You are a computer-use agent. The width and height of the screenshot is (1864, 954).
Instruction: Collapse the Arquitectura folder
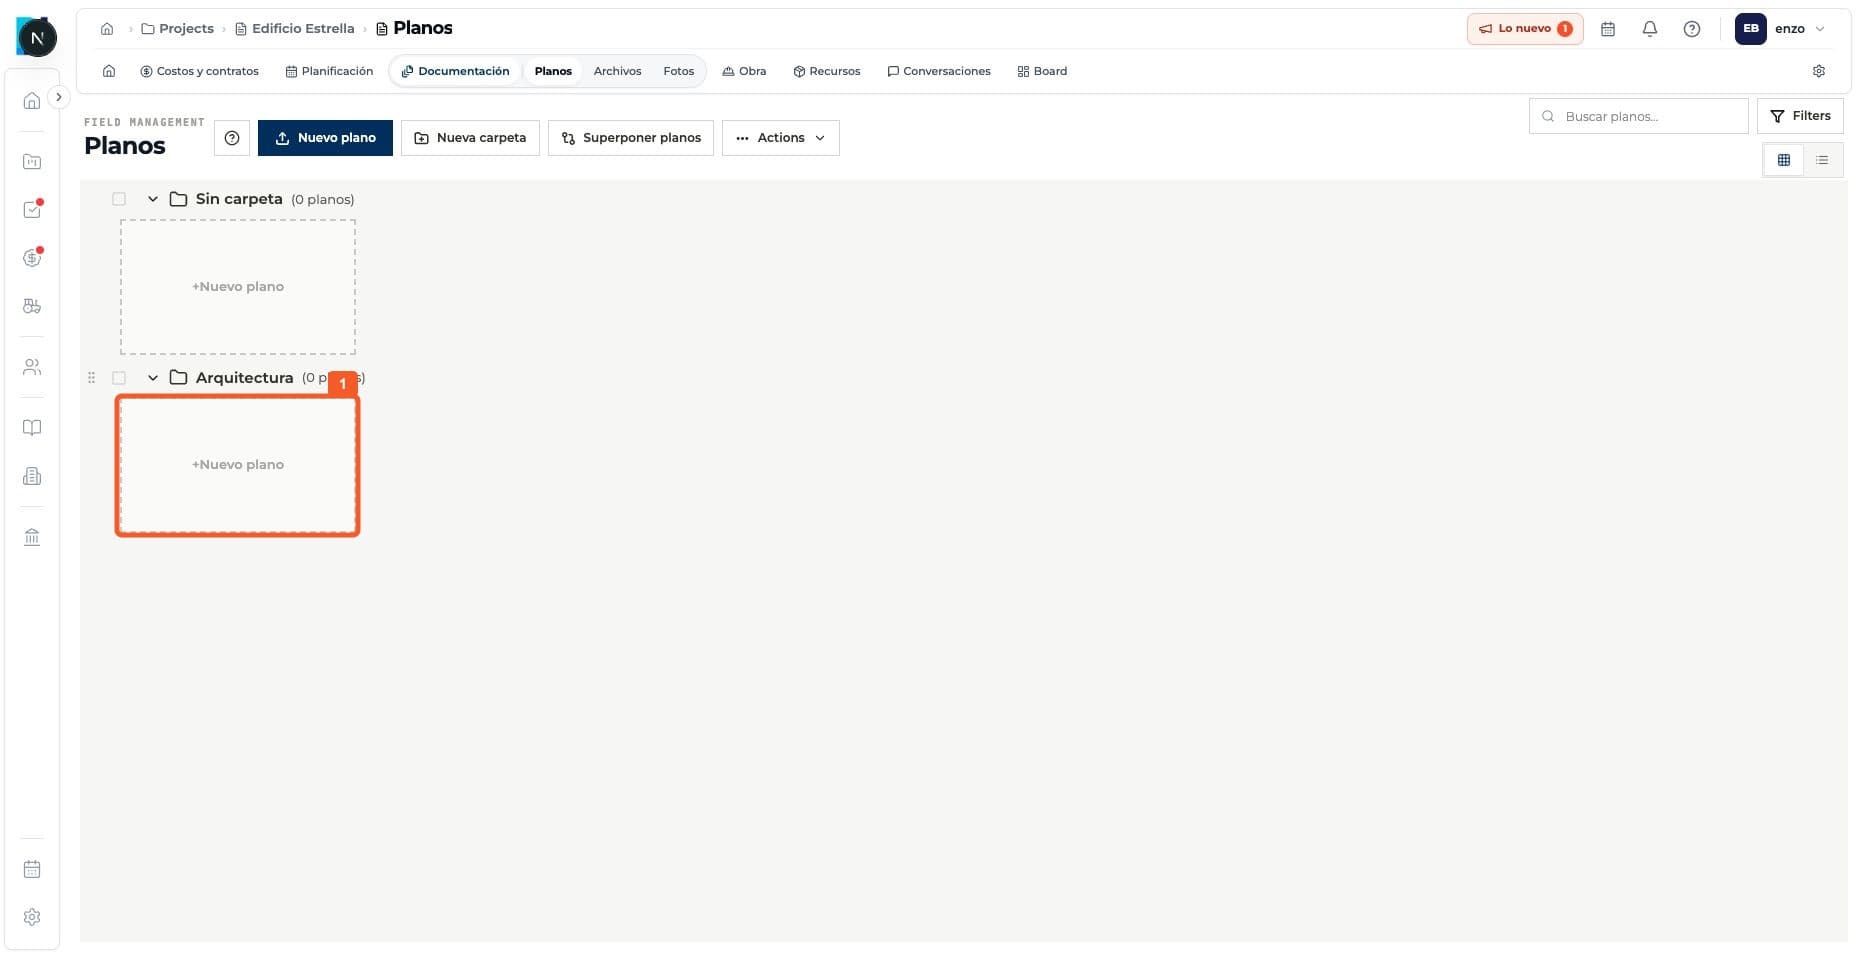153,378
